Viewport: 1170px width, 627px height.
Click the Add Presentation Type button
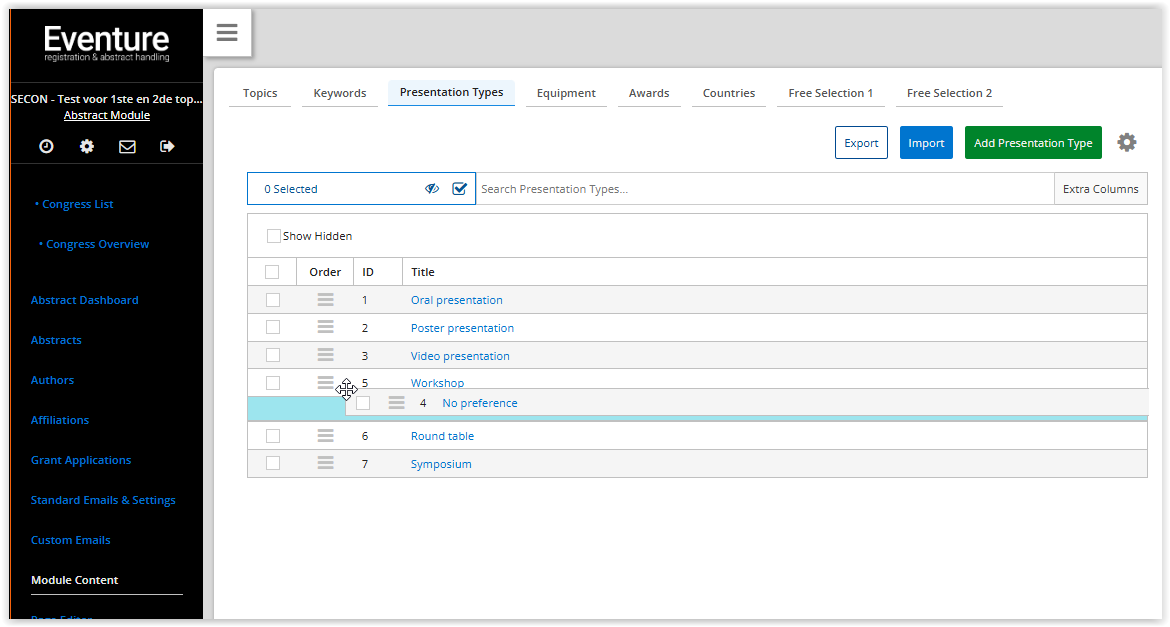pyautogui.click(x=1033, y=143)
